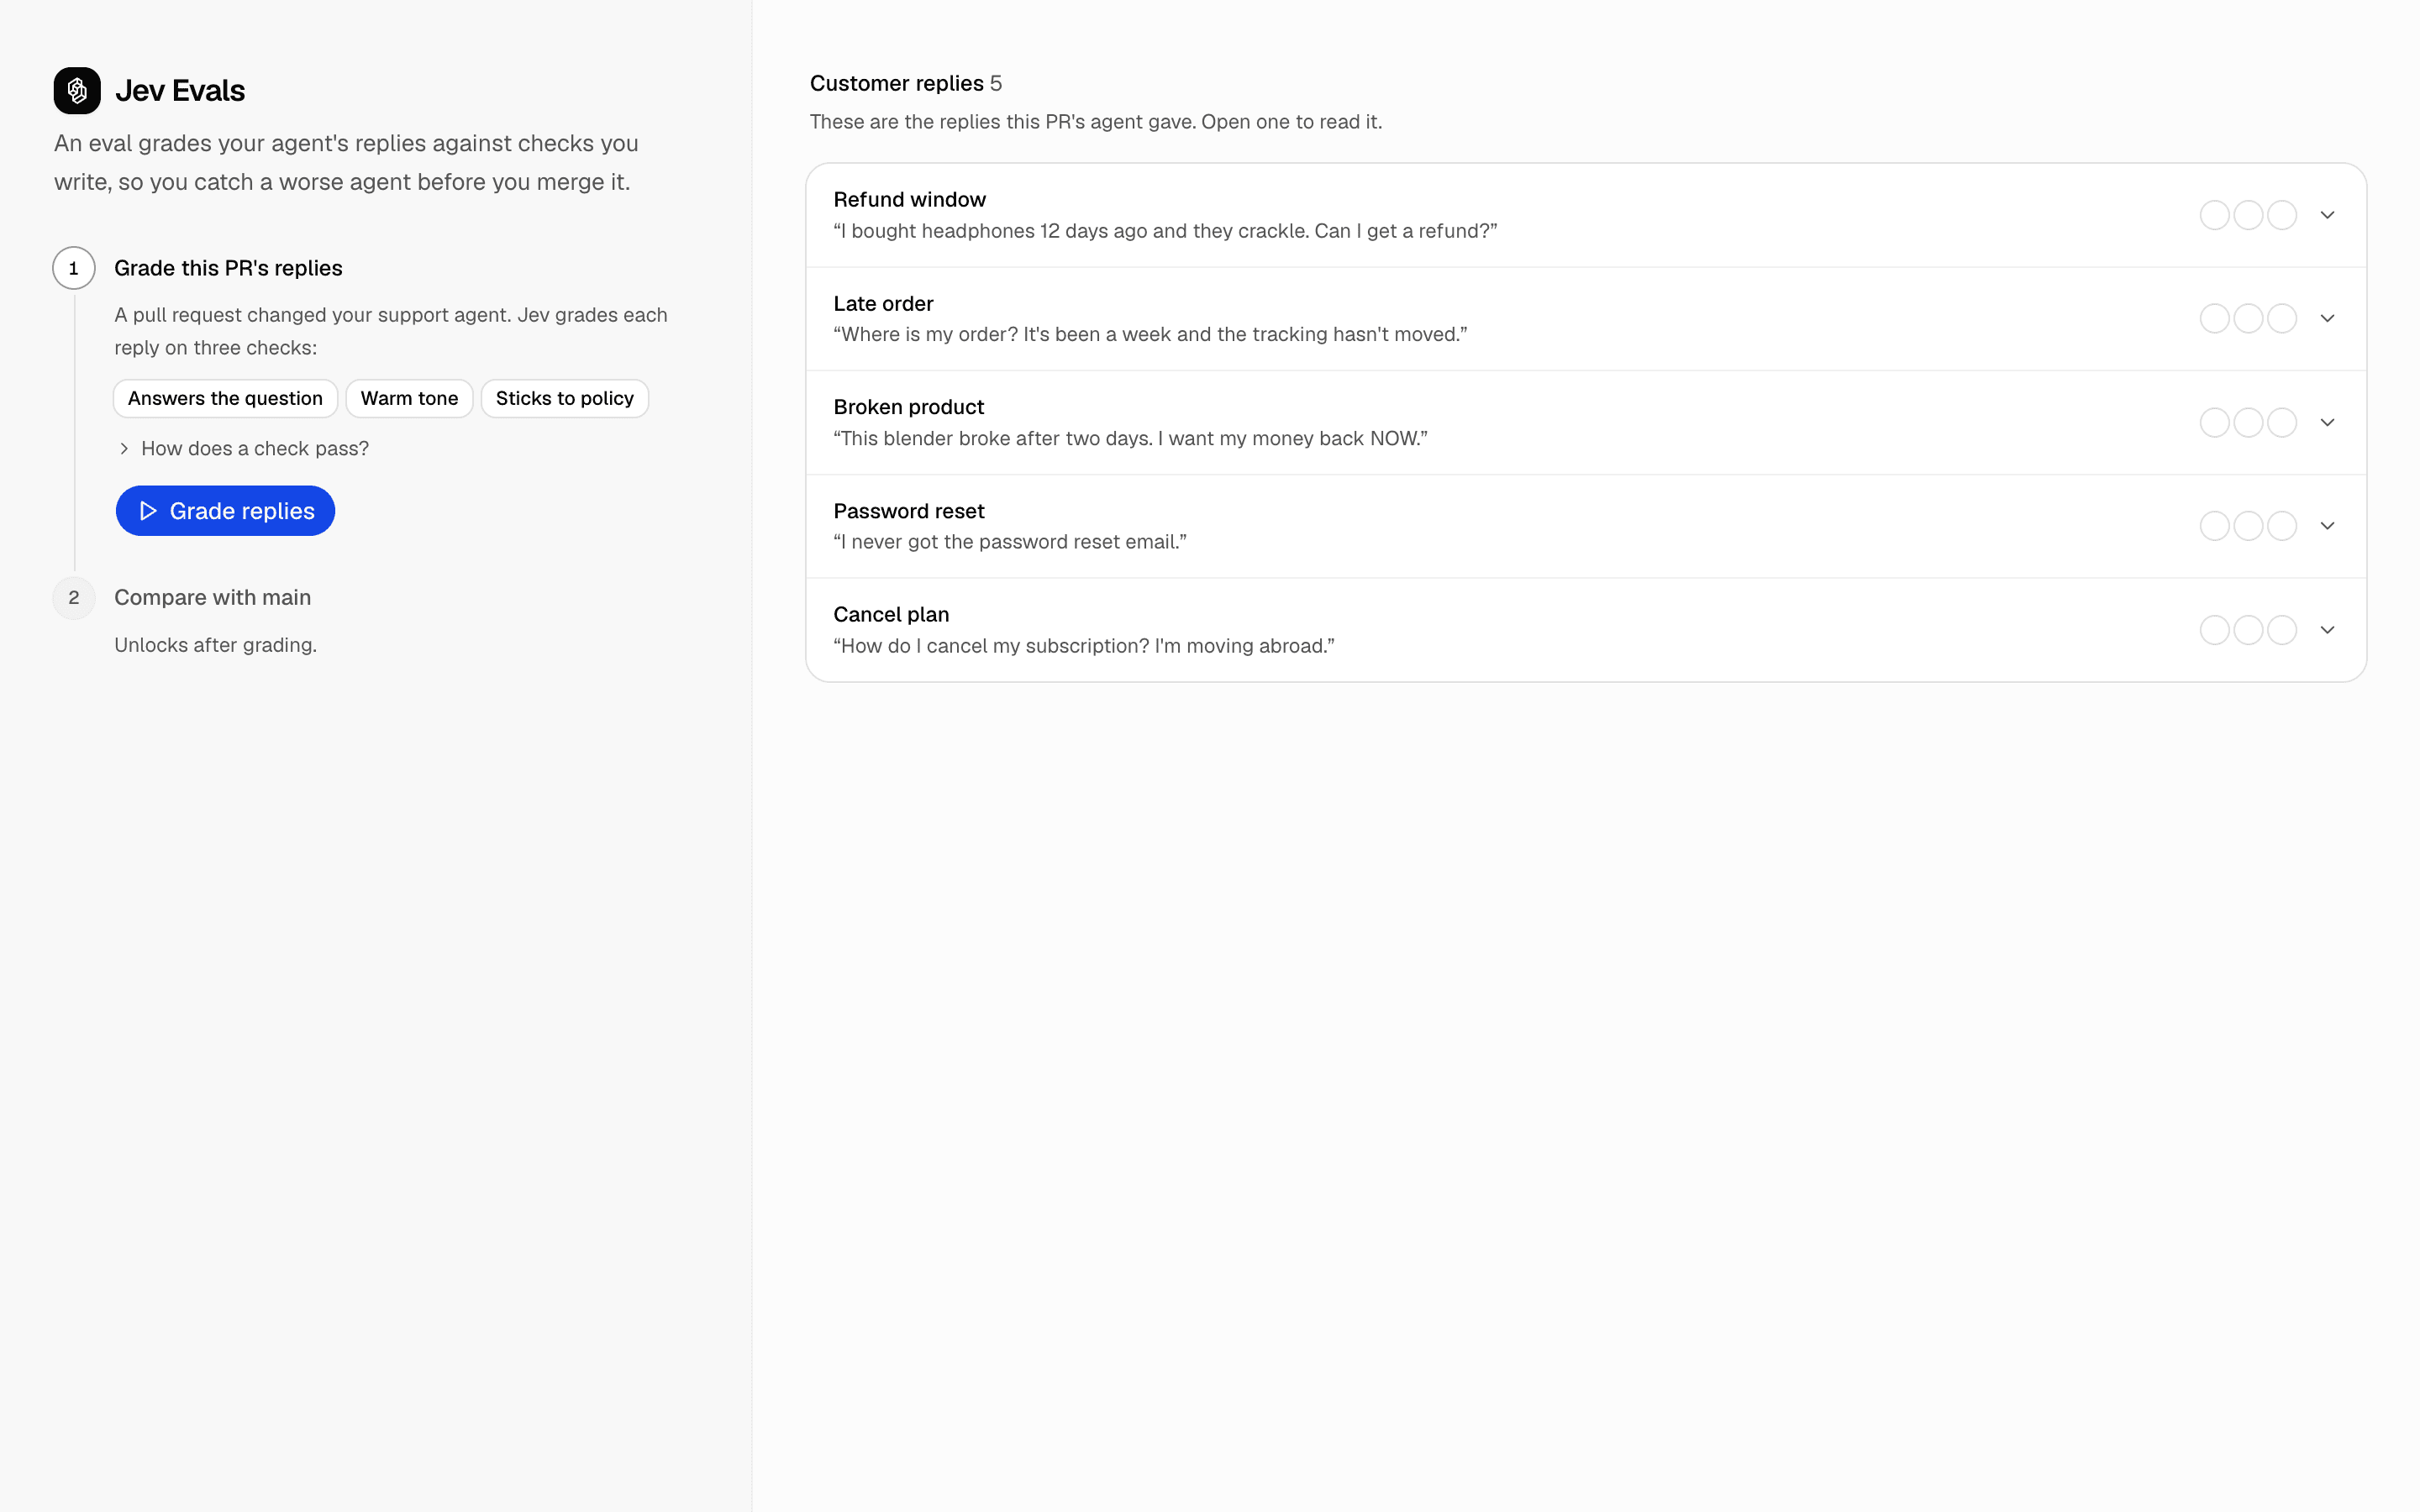
Task: Select the Sticks to policy check chip
Action: [x=565, y=399]
